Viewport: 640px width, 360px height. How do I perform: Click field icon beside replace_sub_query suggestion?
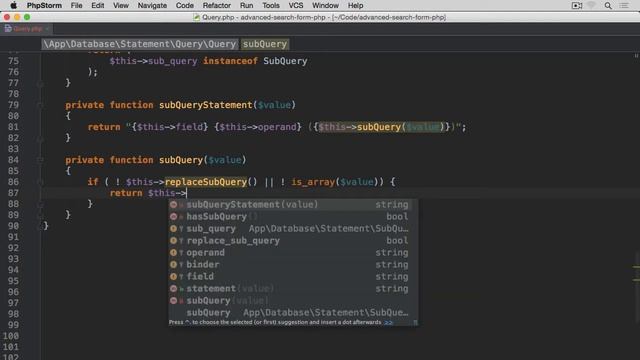173,241
